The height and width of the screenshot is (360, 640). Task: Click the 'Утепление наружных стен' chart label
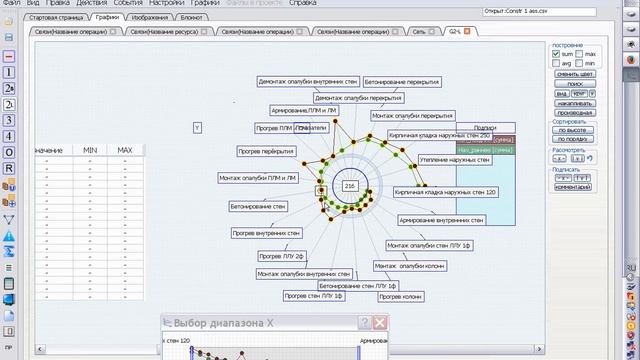(455, 160)
